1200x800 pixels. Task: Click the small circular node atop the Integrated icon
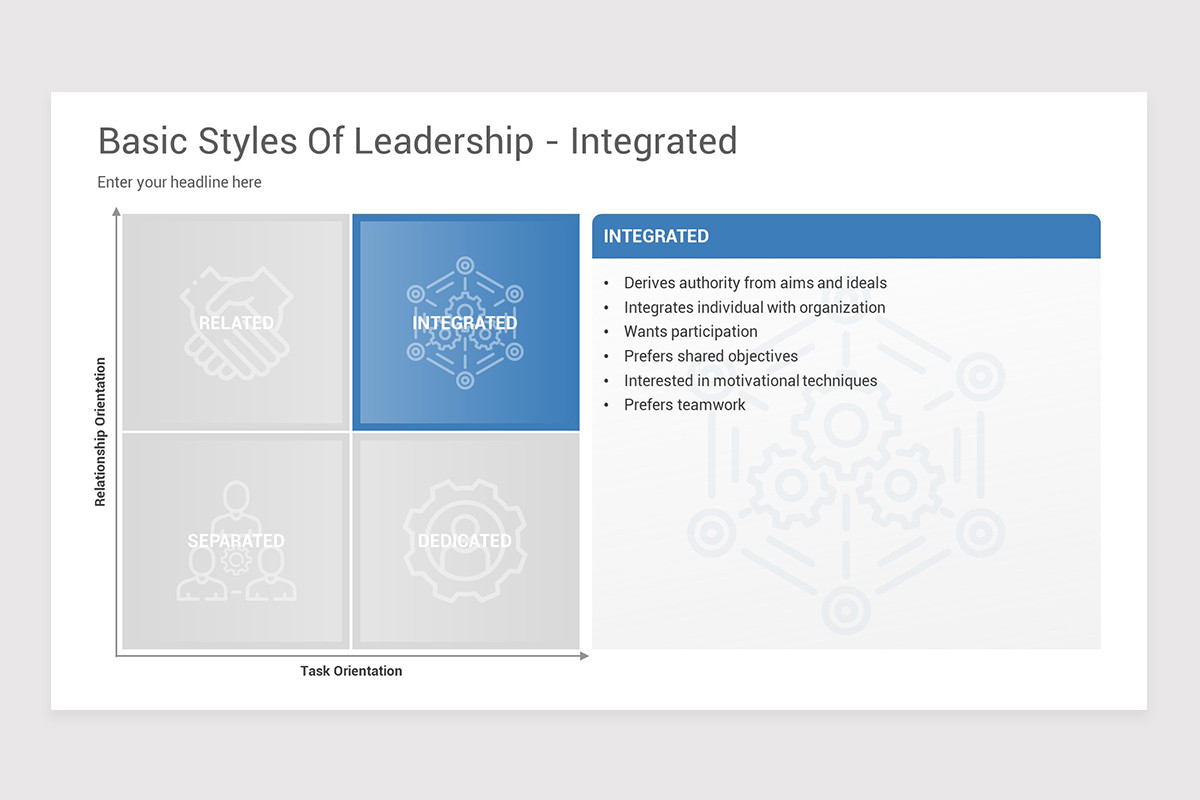pyautogui.click(x=465, y=265)
